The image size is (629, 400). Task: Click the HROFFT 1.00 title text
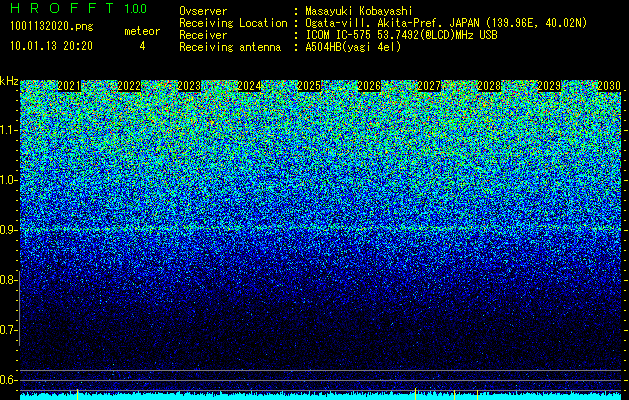(x=78, y=8)
